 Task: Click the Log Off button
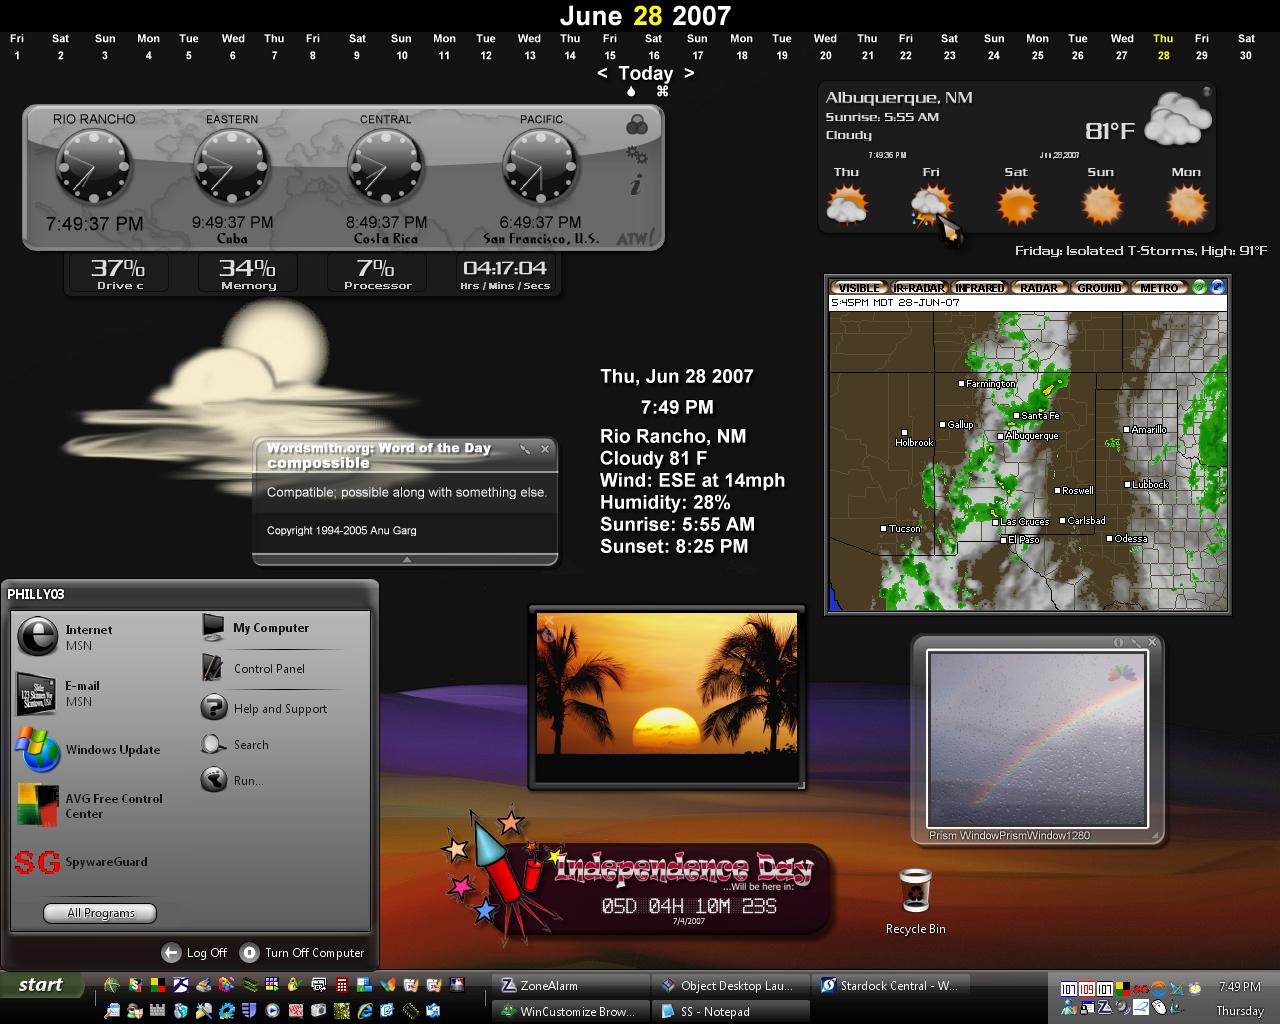click(195, 953)
